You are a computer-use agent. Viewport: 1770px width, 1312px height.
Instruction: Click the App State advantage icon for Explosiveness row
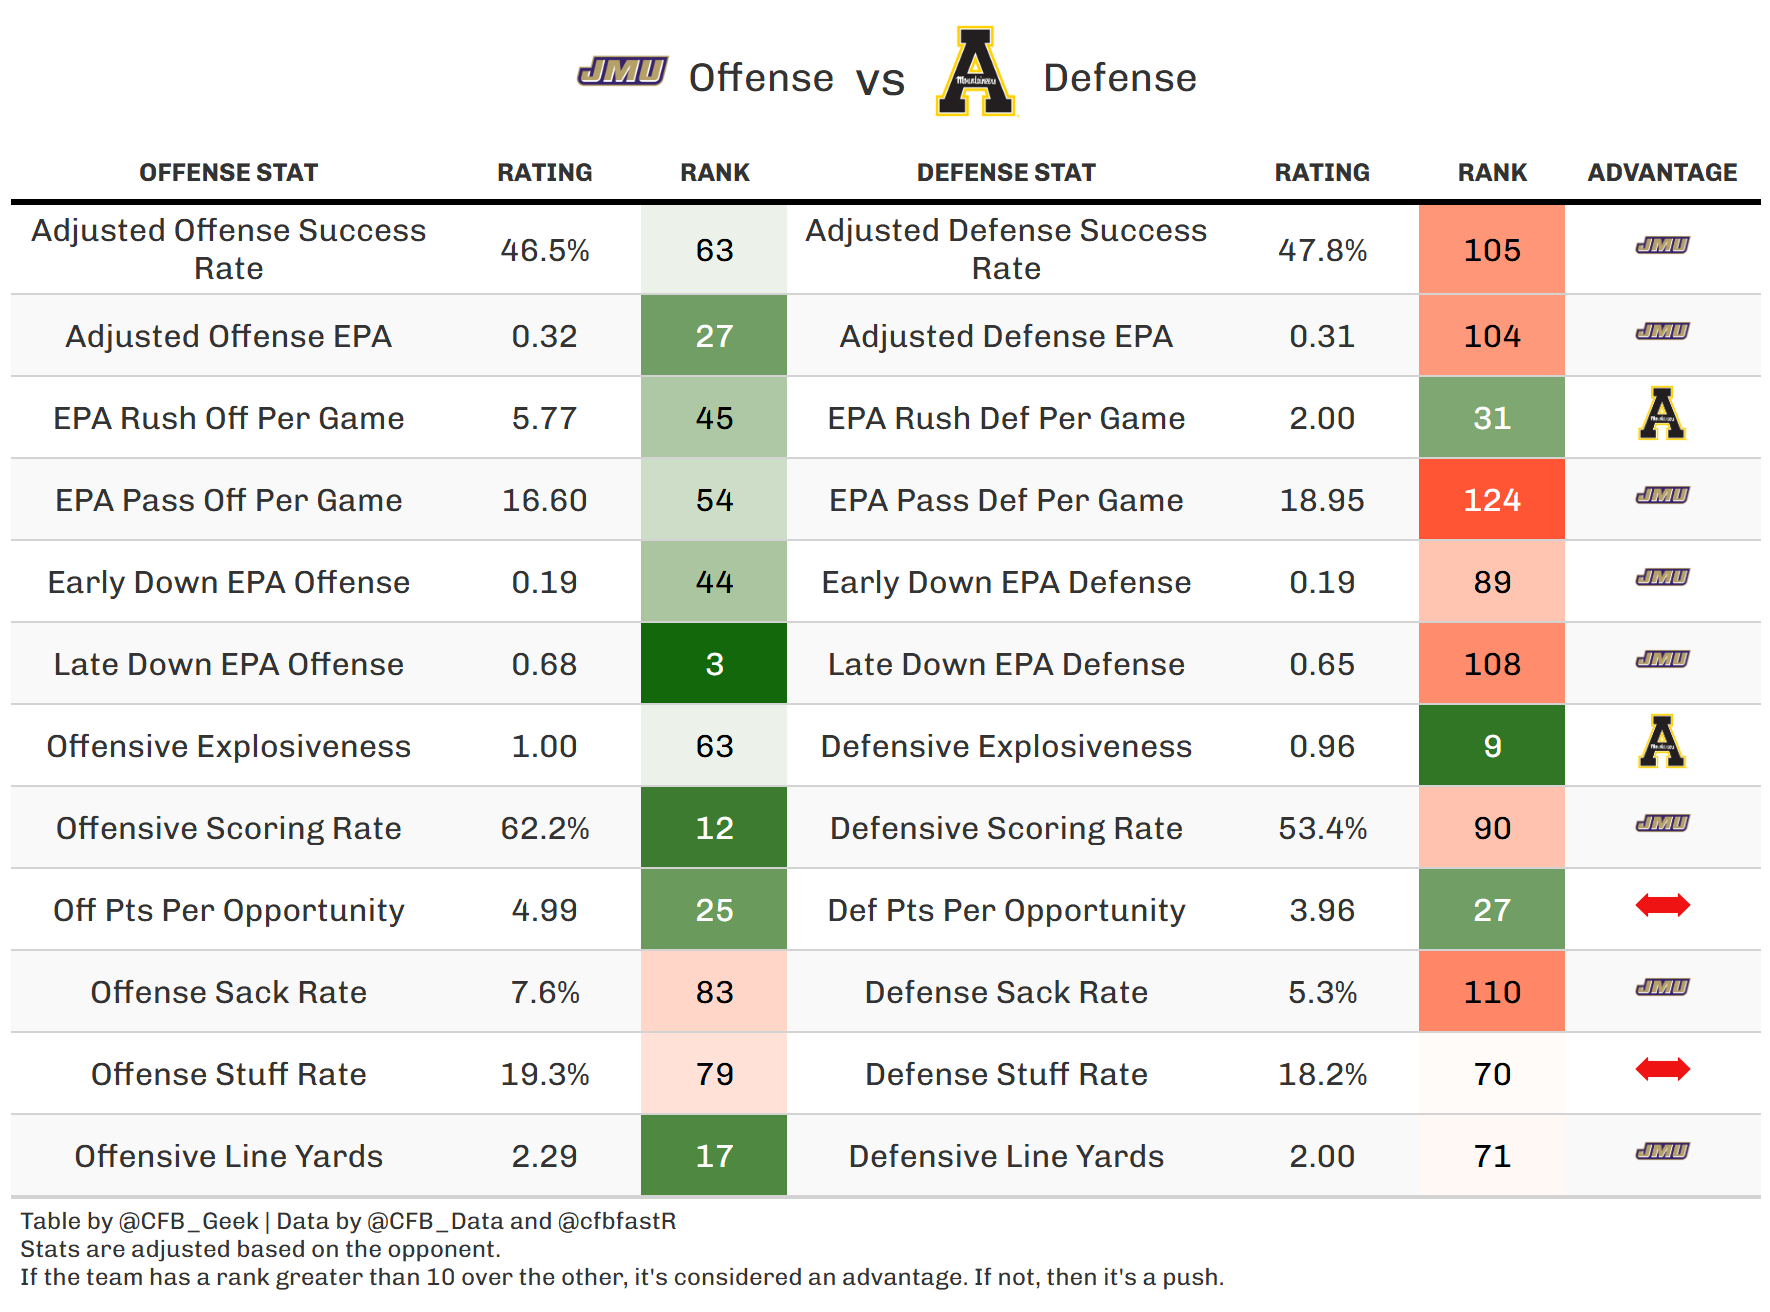click(1662, 741)
